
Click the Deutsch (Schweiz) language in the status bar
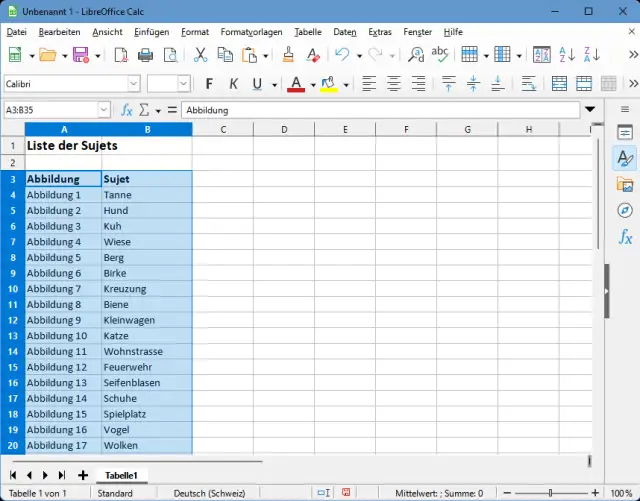click(207, 493)
